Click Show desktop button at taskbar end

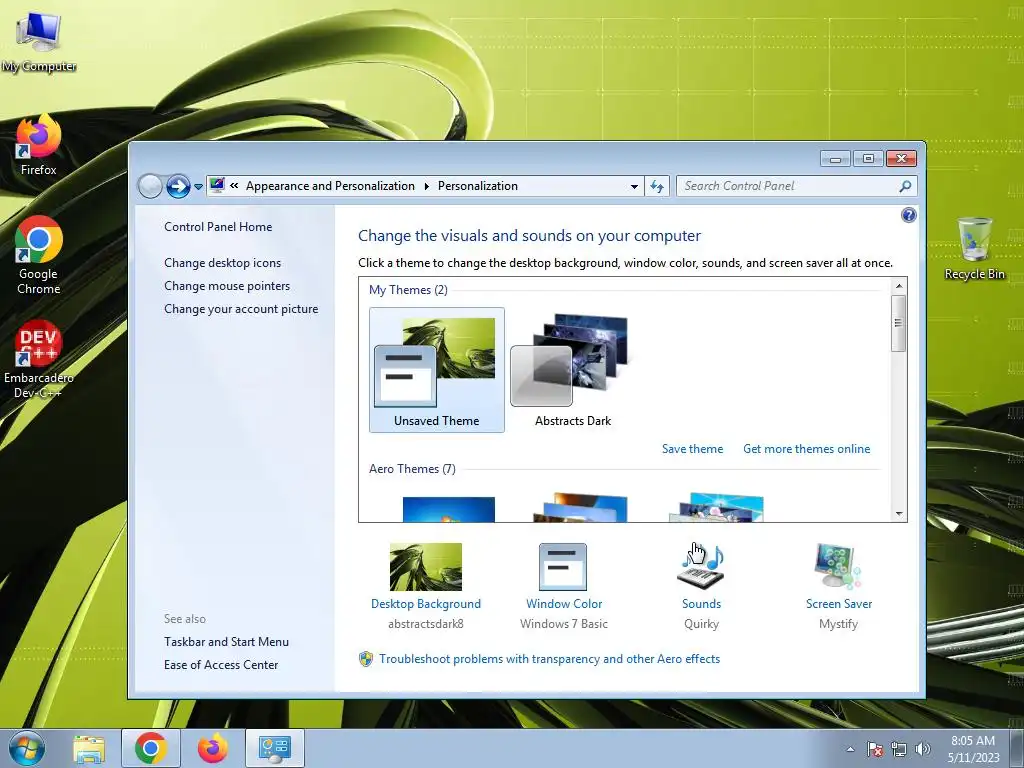(1019, 748)
